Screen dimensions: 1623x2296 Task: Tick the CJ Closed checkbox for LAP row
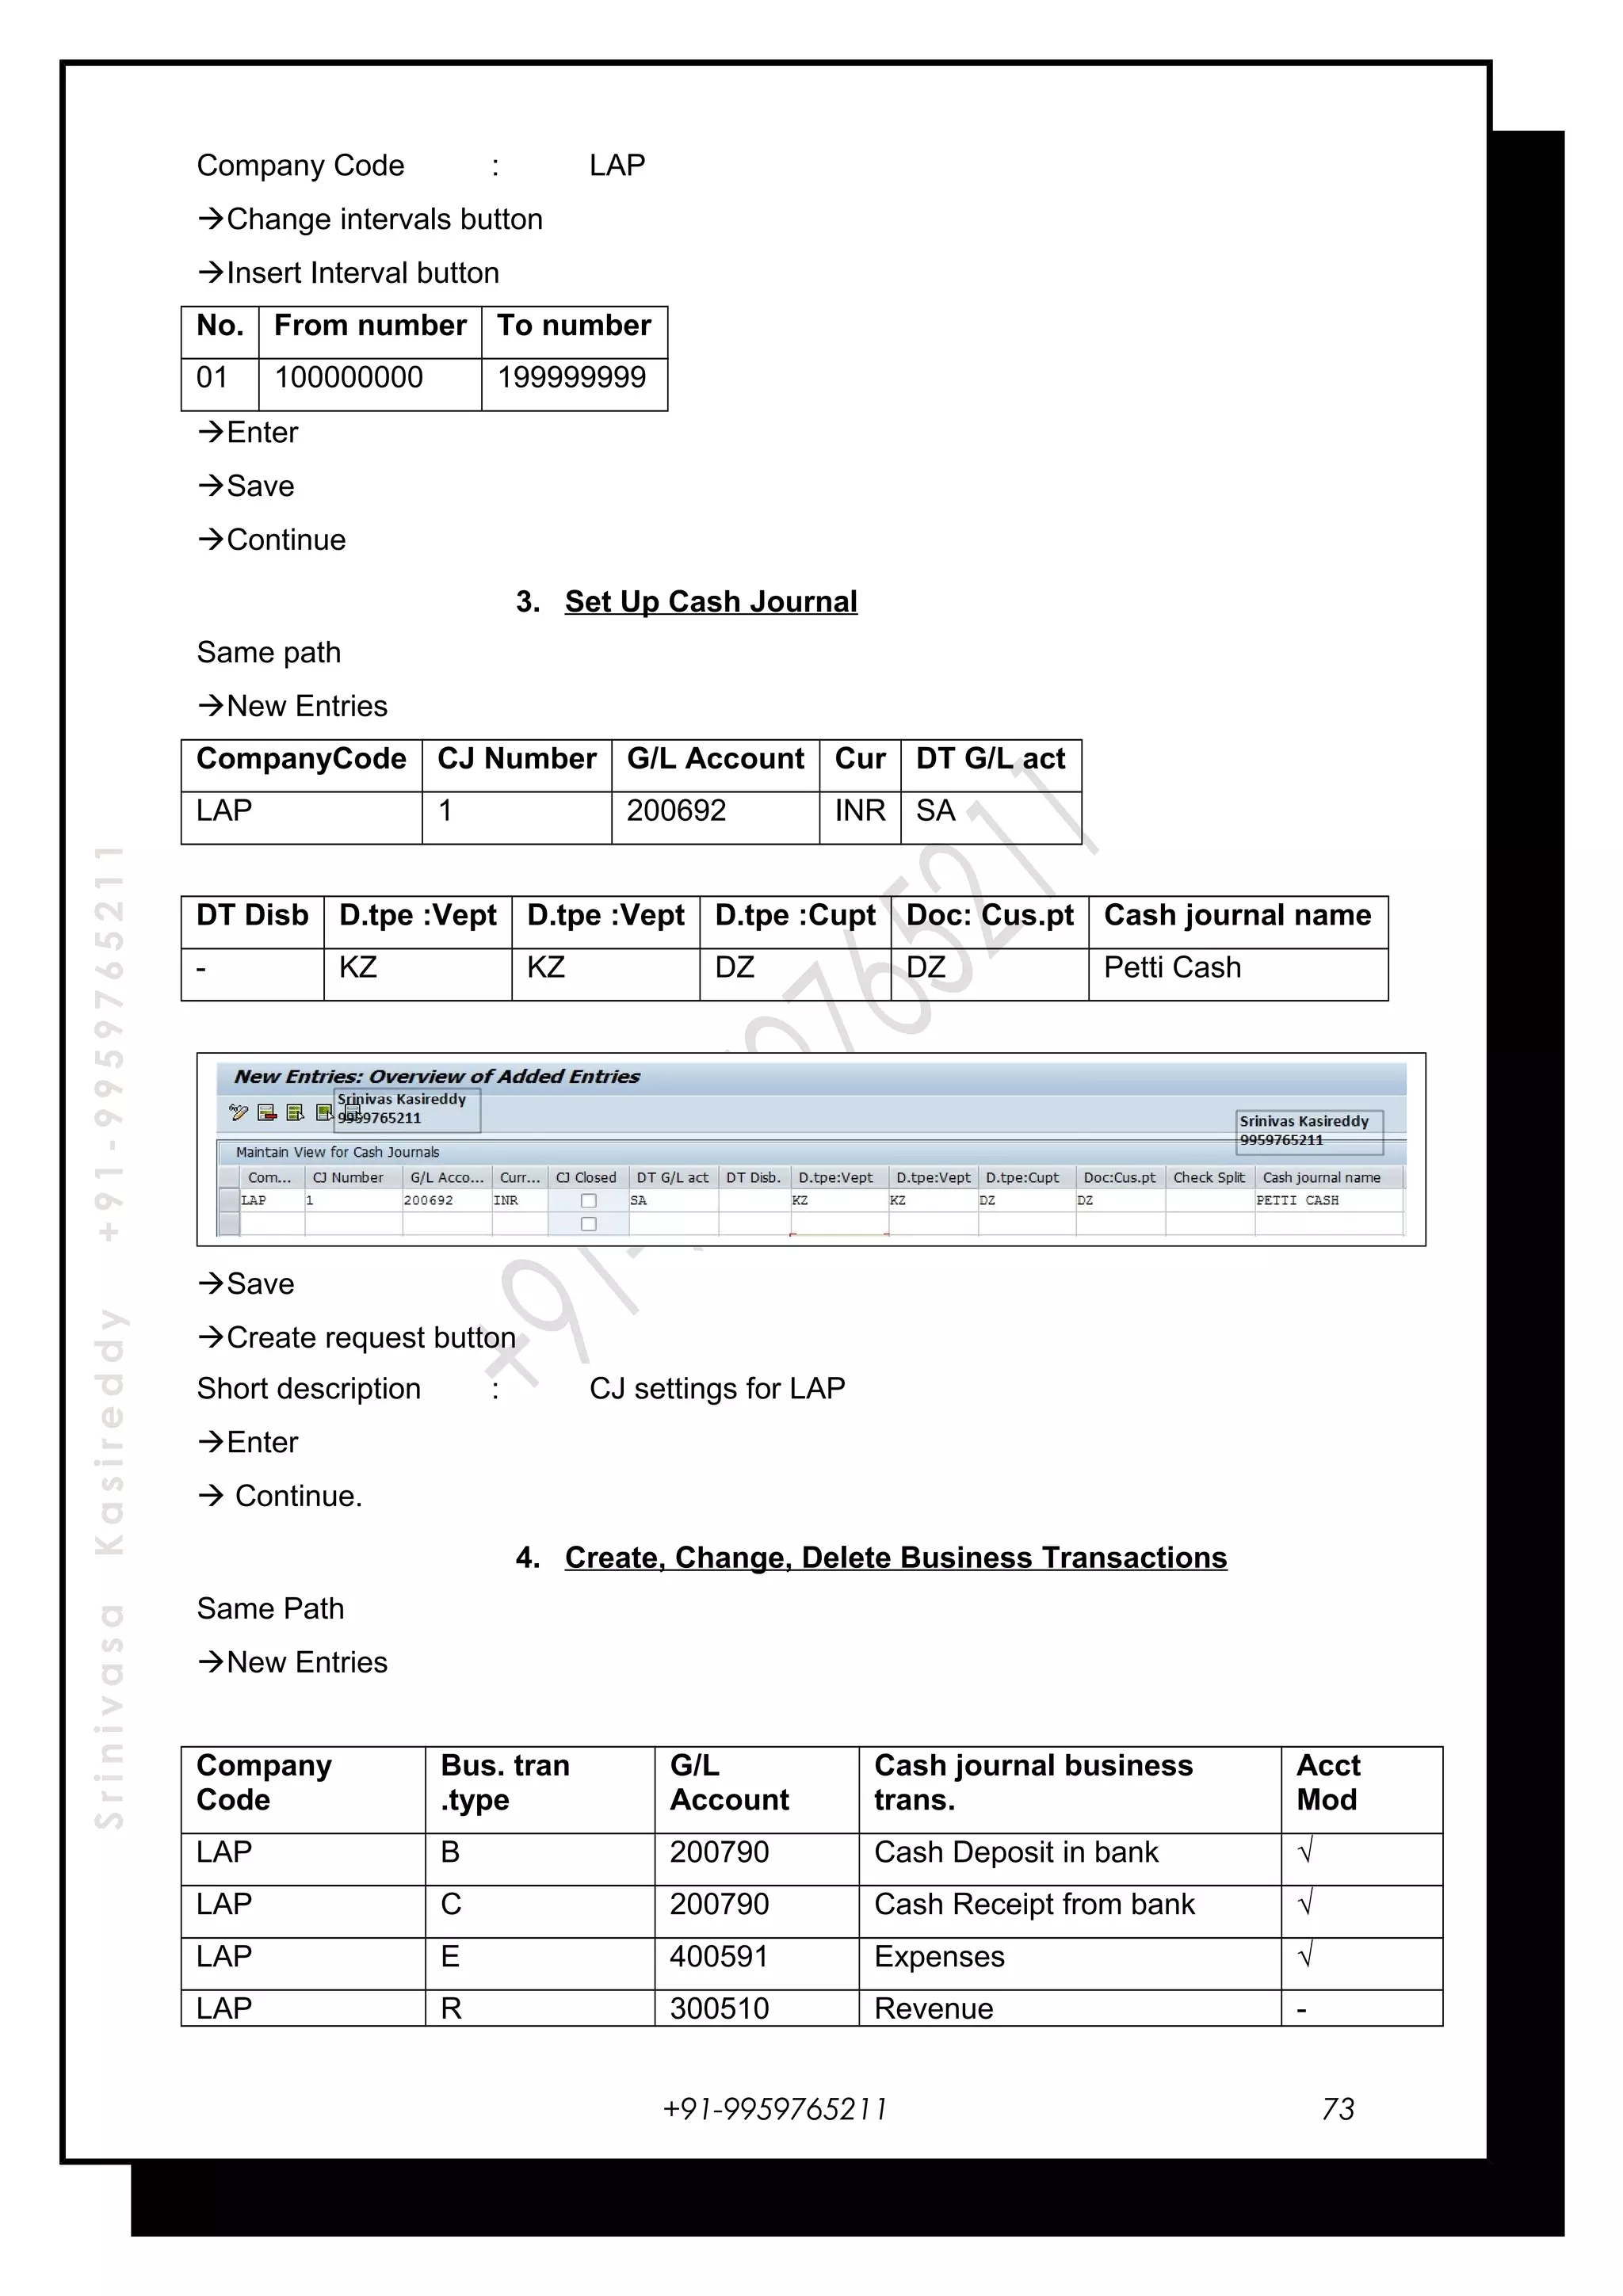coord(589,1201)
